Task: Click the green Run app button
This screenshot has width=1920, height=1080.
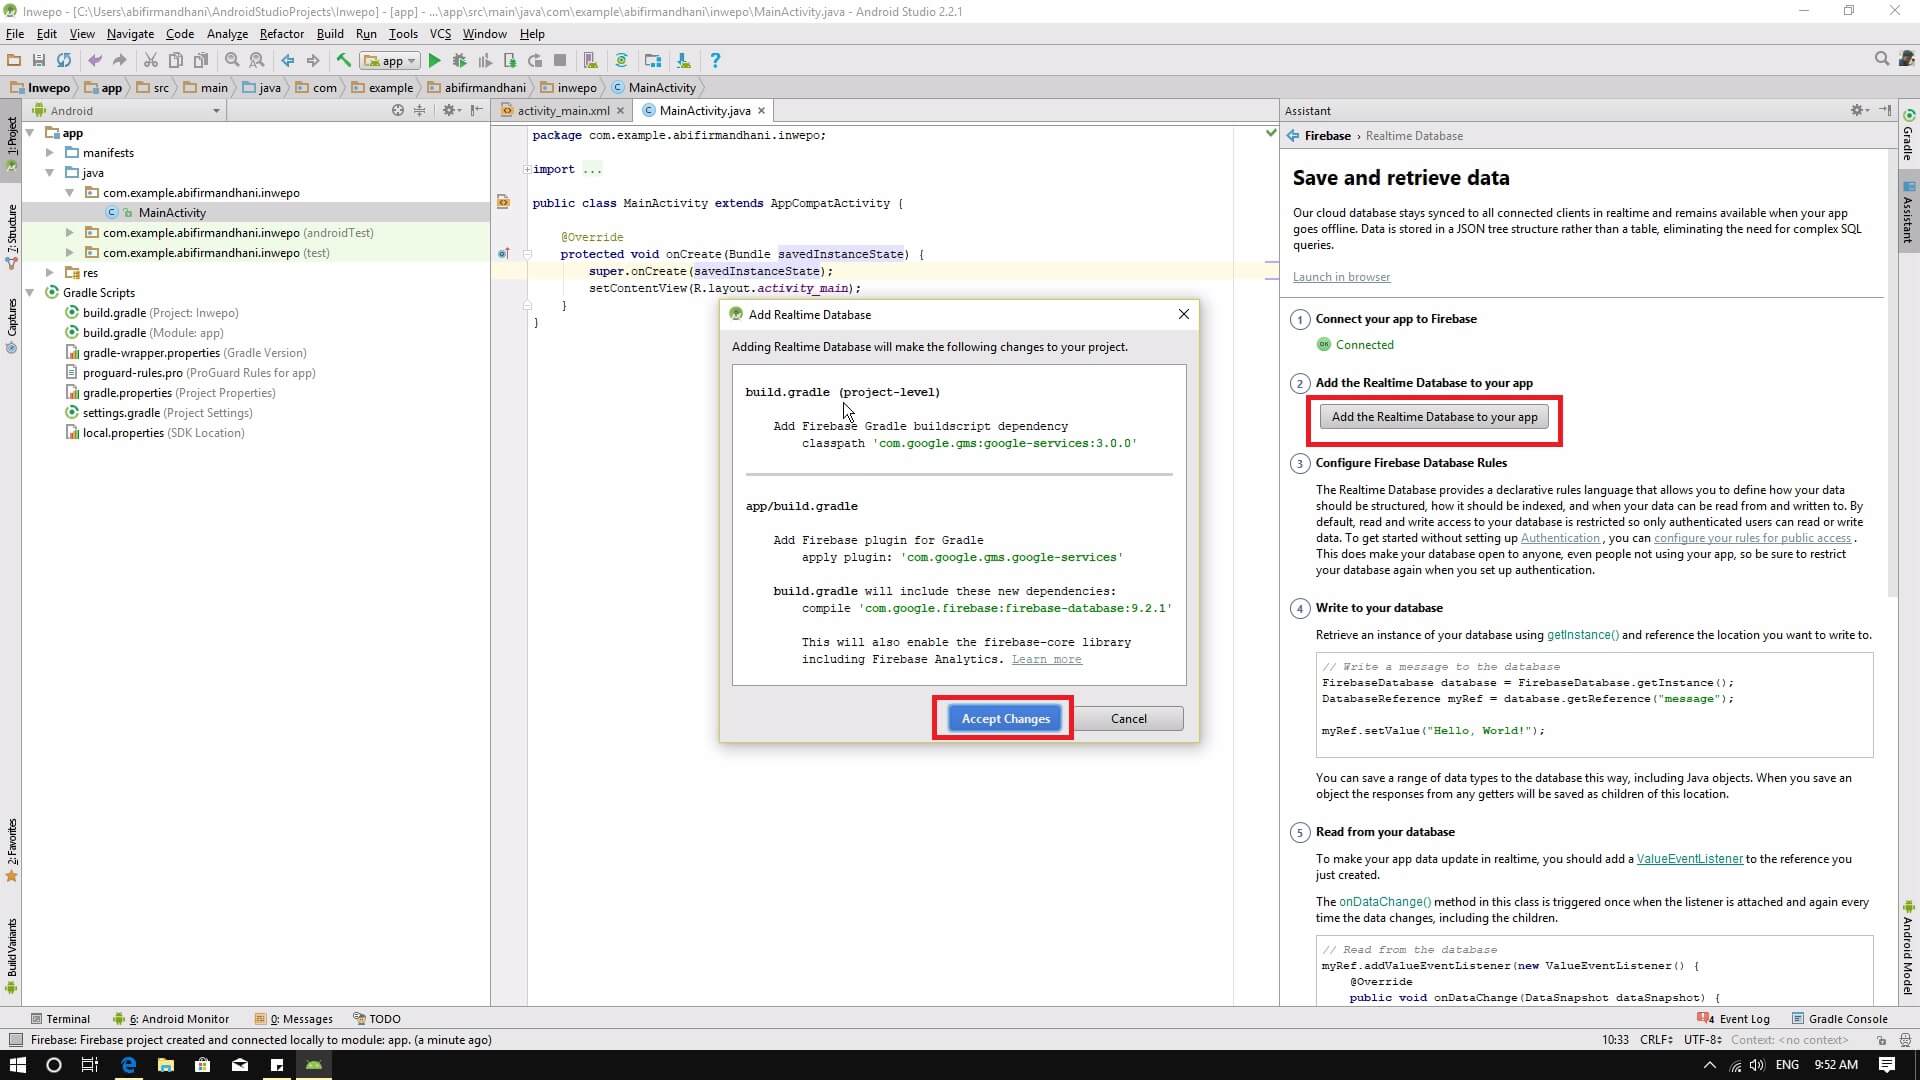Action: [434, 61]
